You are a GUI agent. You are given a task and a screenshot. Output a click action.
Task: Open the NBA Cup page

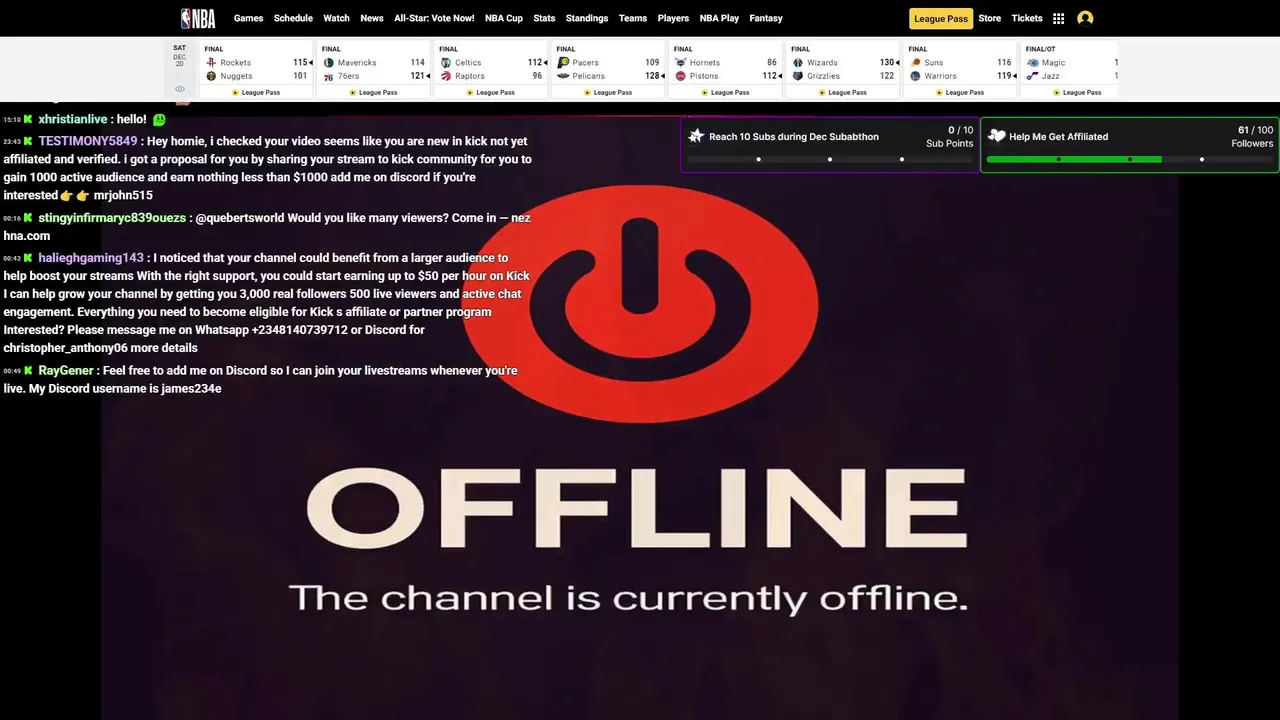504,18
